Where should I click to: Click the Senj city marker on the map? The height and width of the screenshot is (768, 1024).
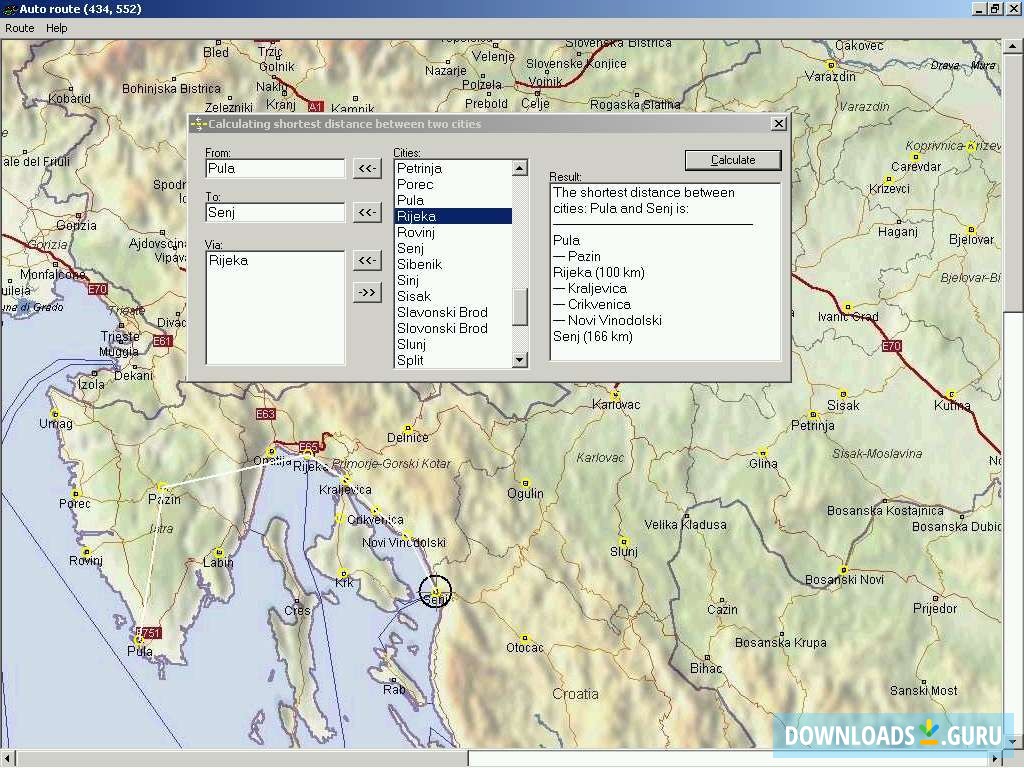[x=436, y=592]
